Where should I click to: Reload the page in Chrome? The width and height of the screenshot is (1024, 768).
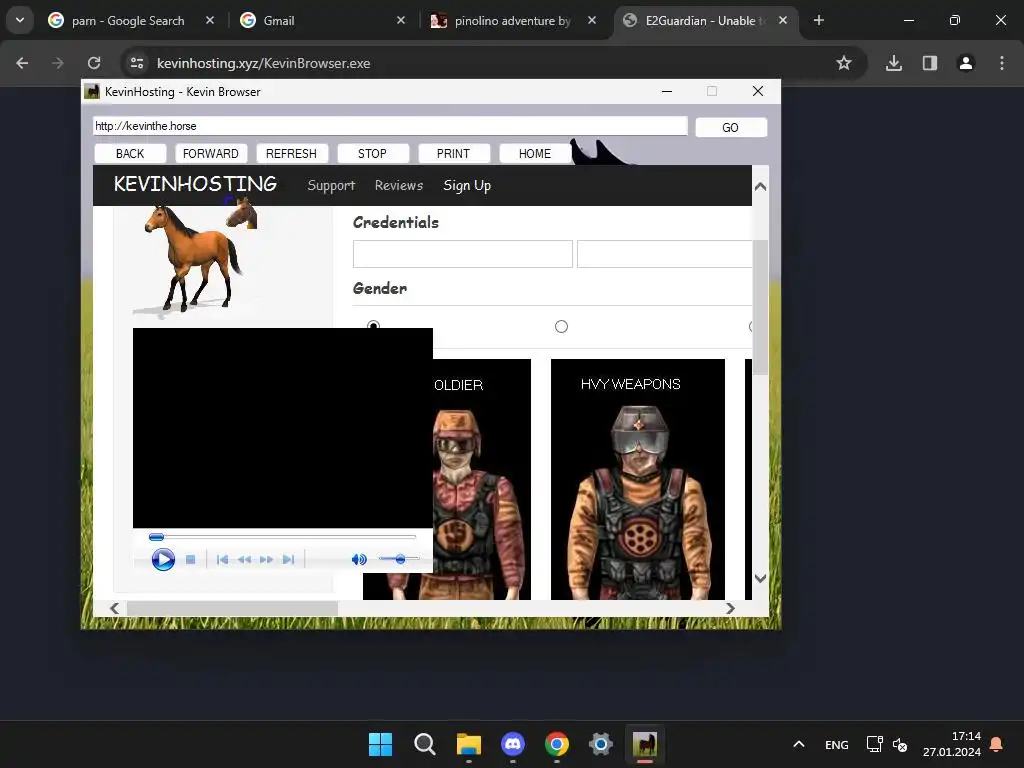(x=94, y=63)
